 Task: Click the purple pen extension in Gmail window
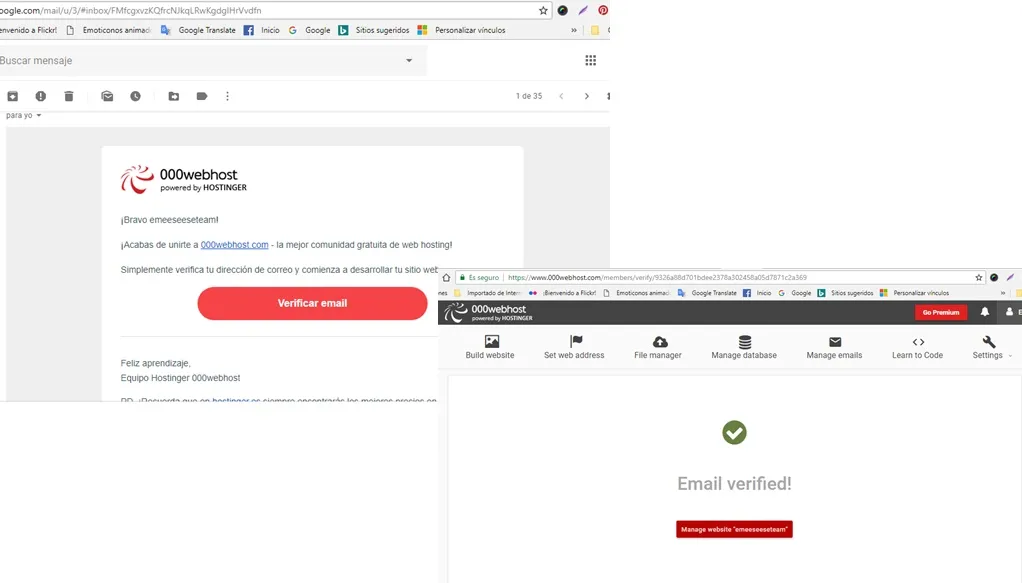click(583, 10)
